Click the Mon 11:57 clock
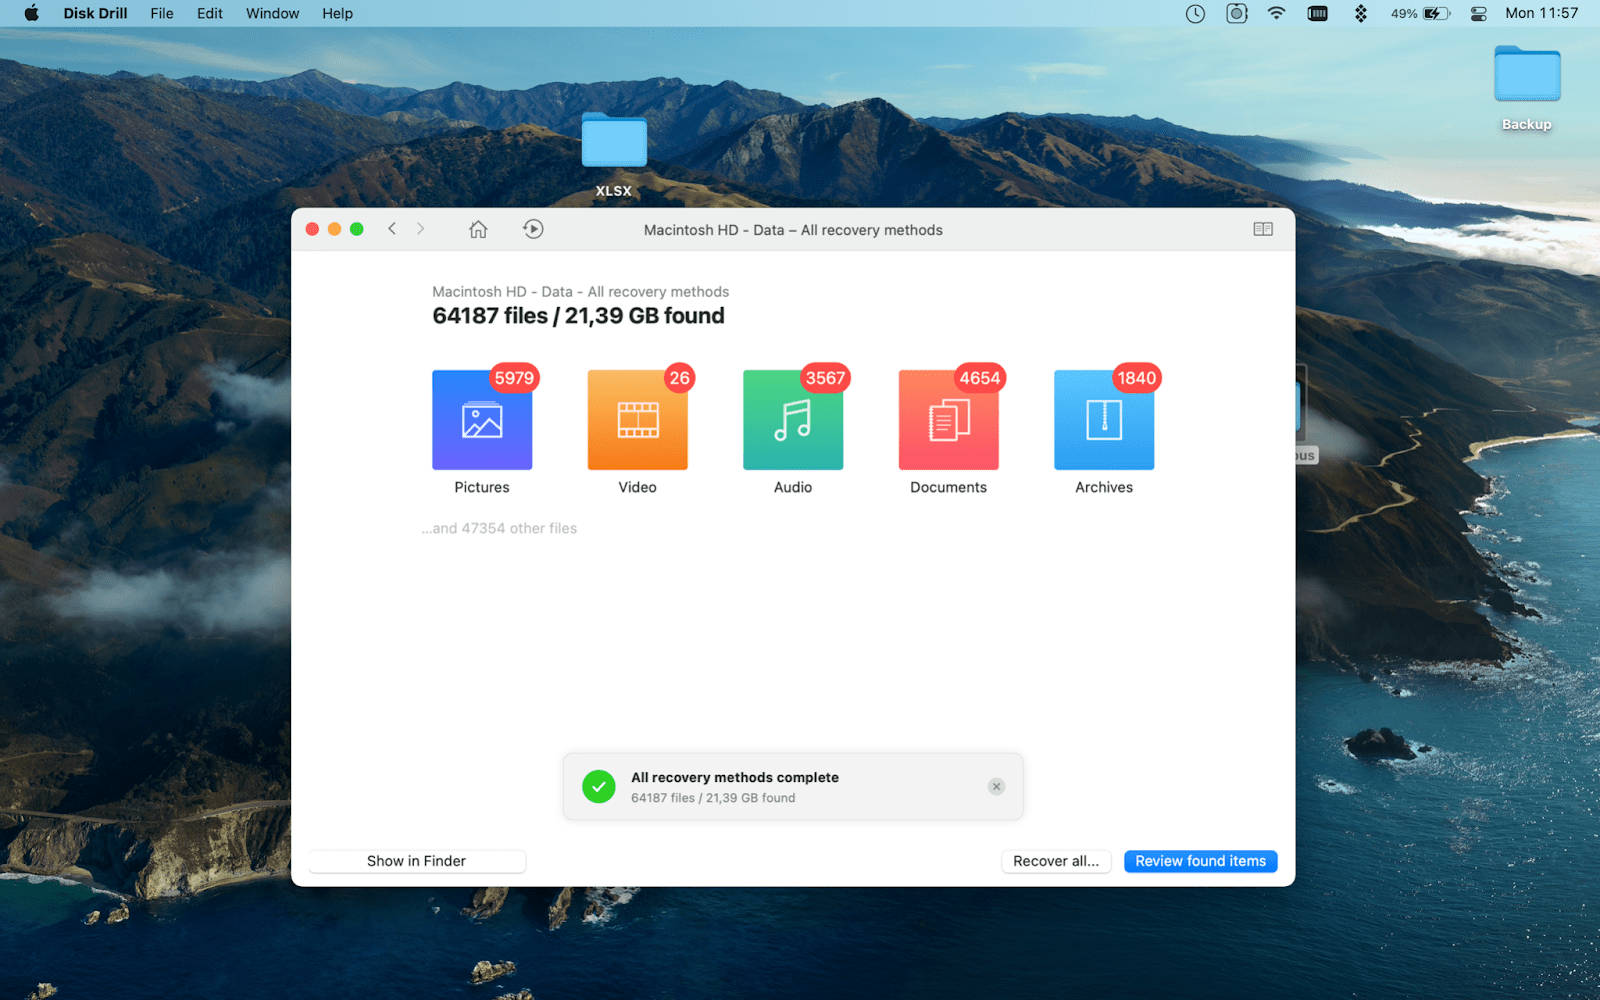 pos(1541,13)
